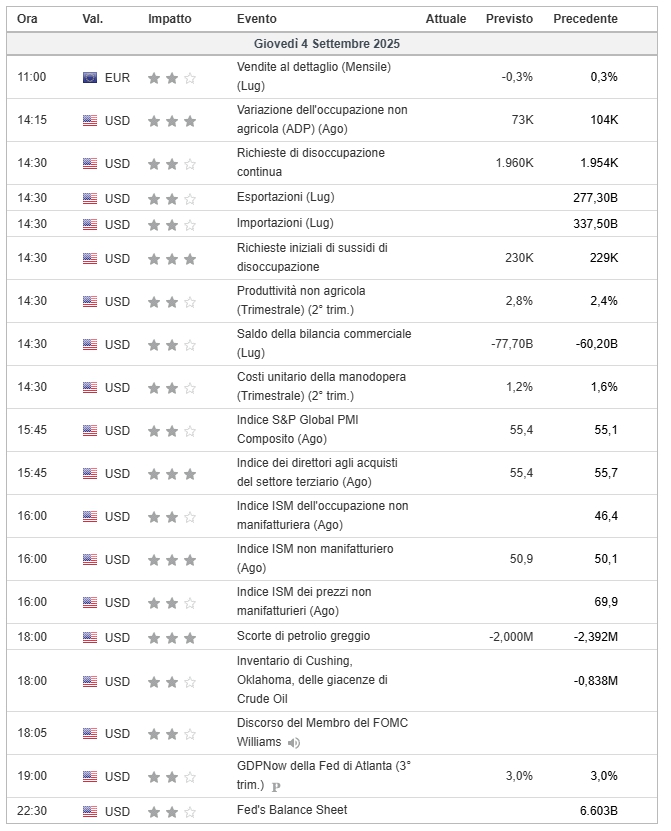Open the Importazioni (Lug) event
671x831 pixels.
click(285, 223)
